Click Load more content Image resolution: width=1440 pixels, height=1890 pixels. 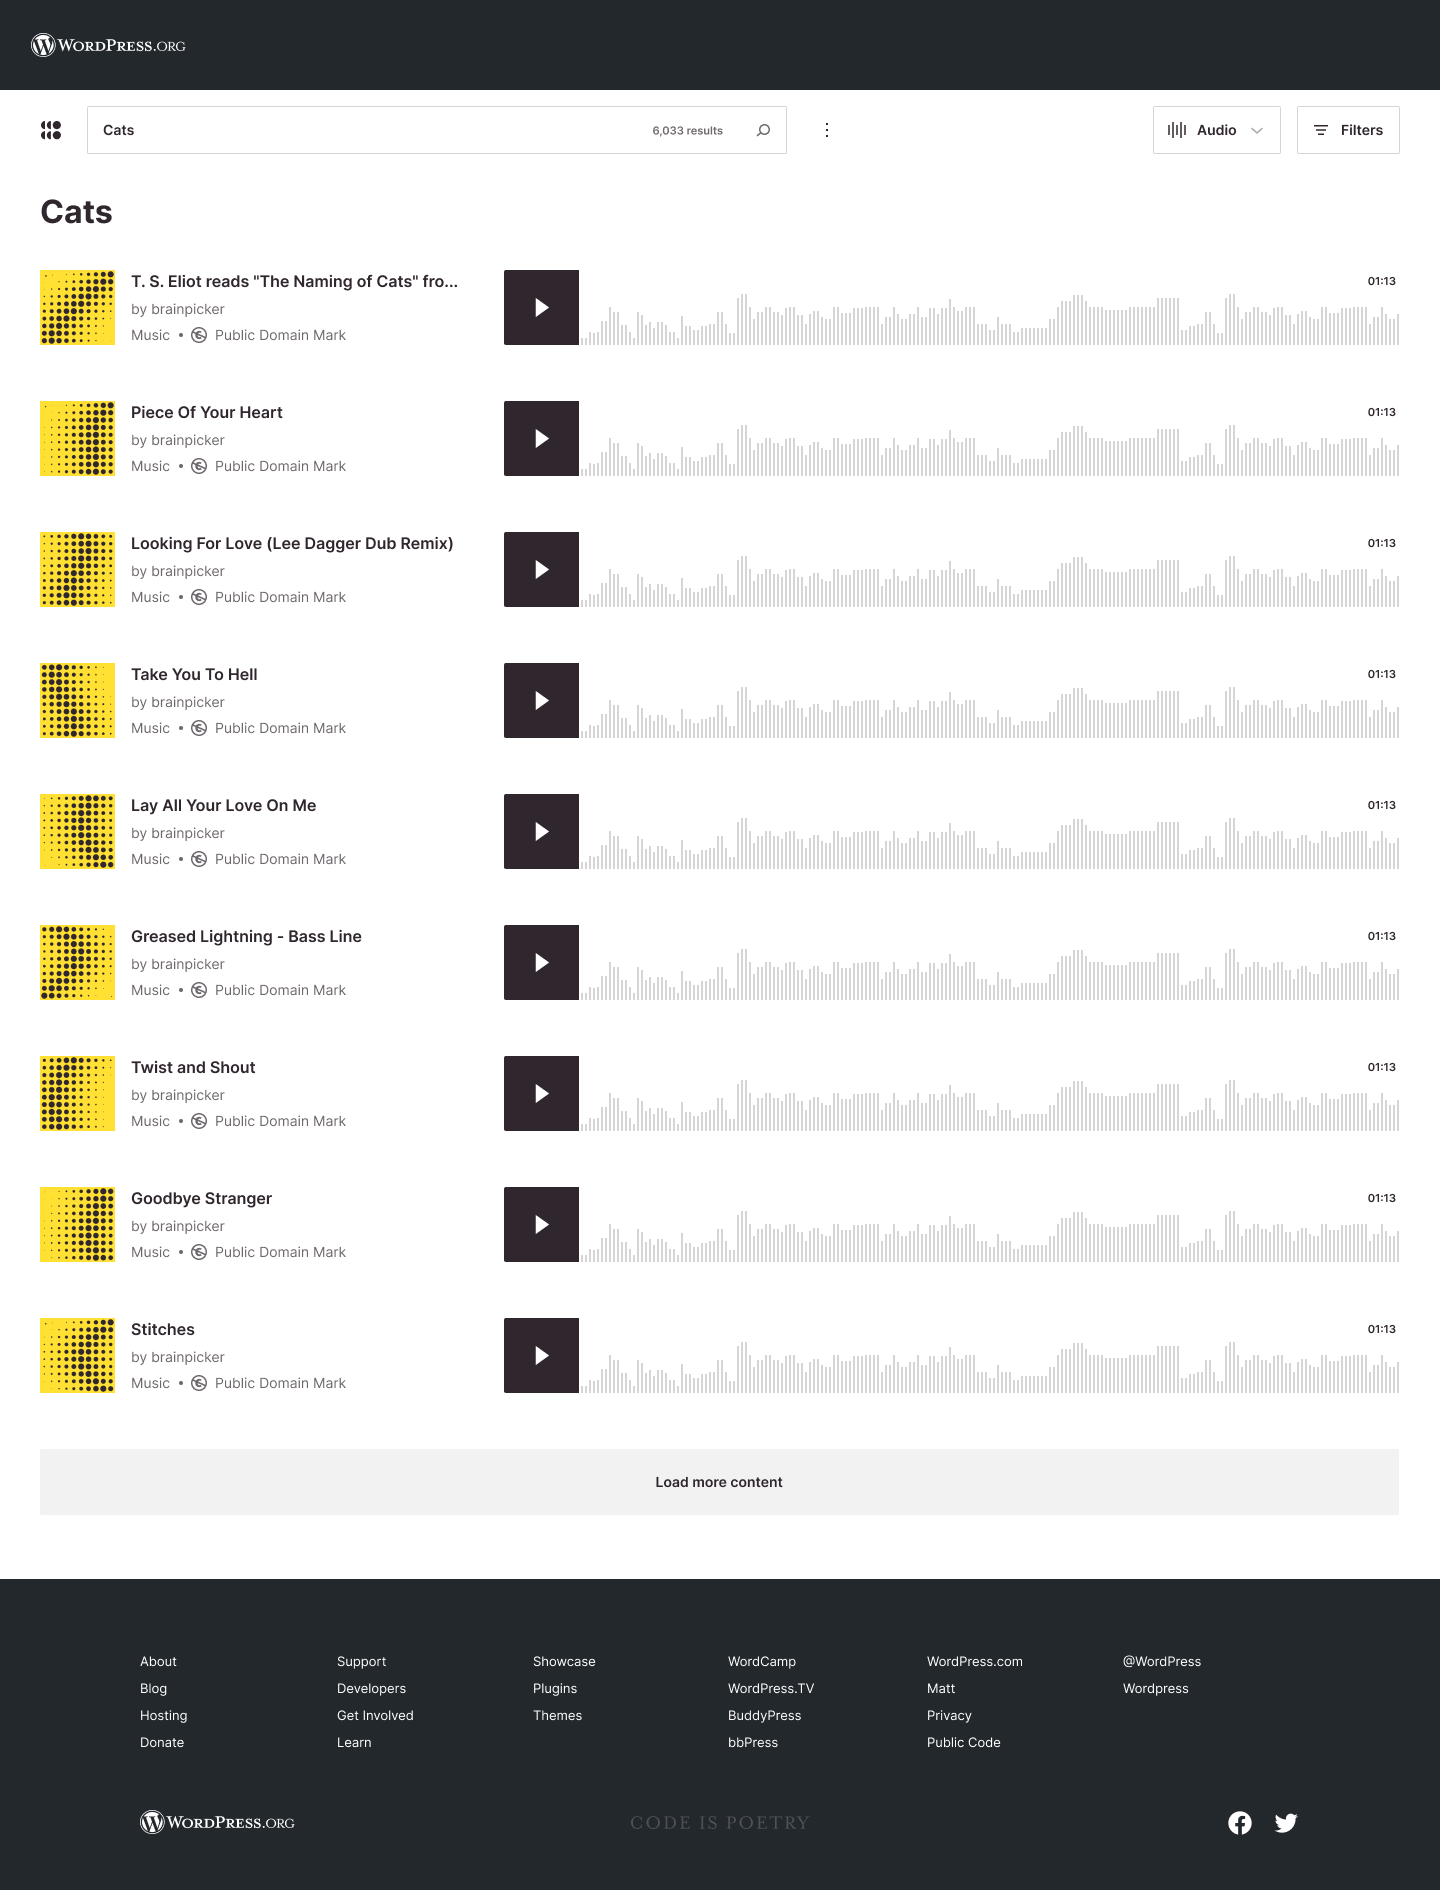tap(719, 1482)
